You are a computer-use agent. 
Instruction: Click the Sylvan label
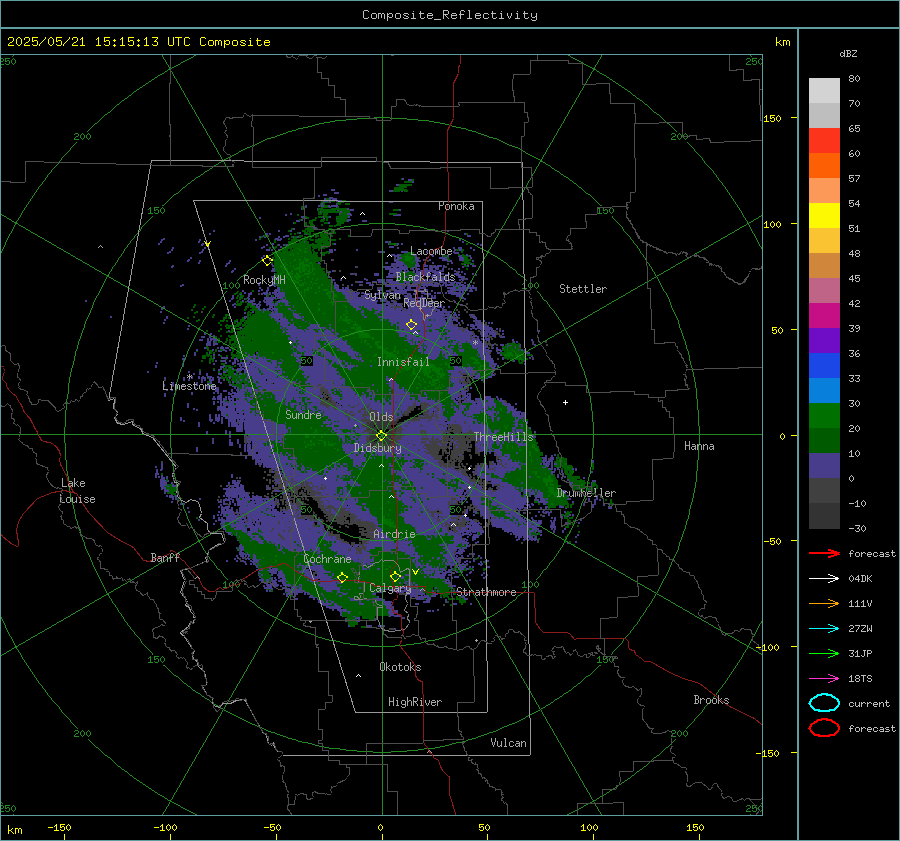point(382,295)
